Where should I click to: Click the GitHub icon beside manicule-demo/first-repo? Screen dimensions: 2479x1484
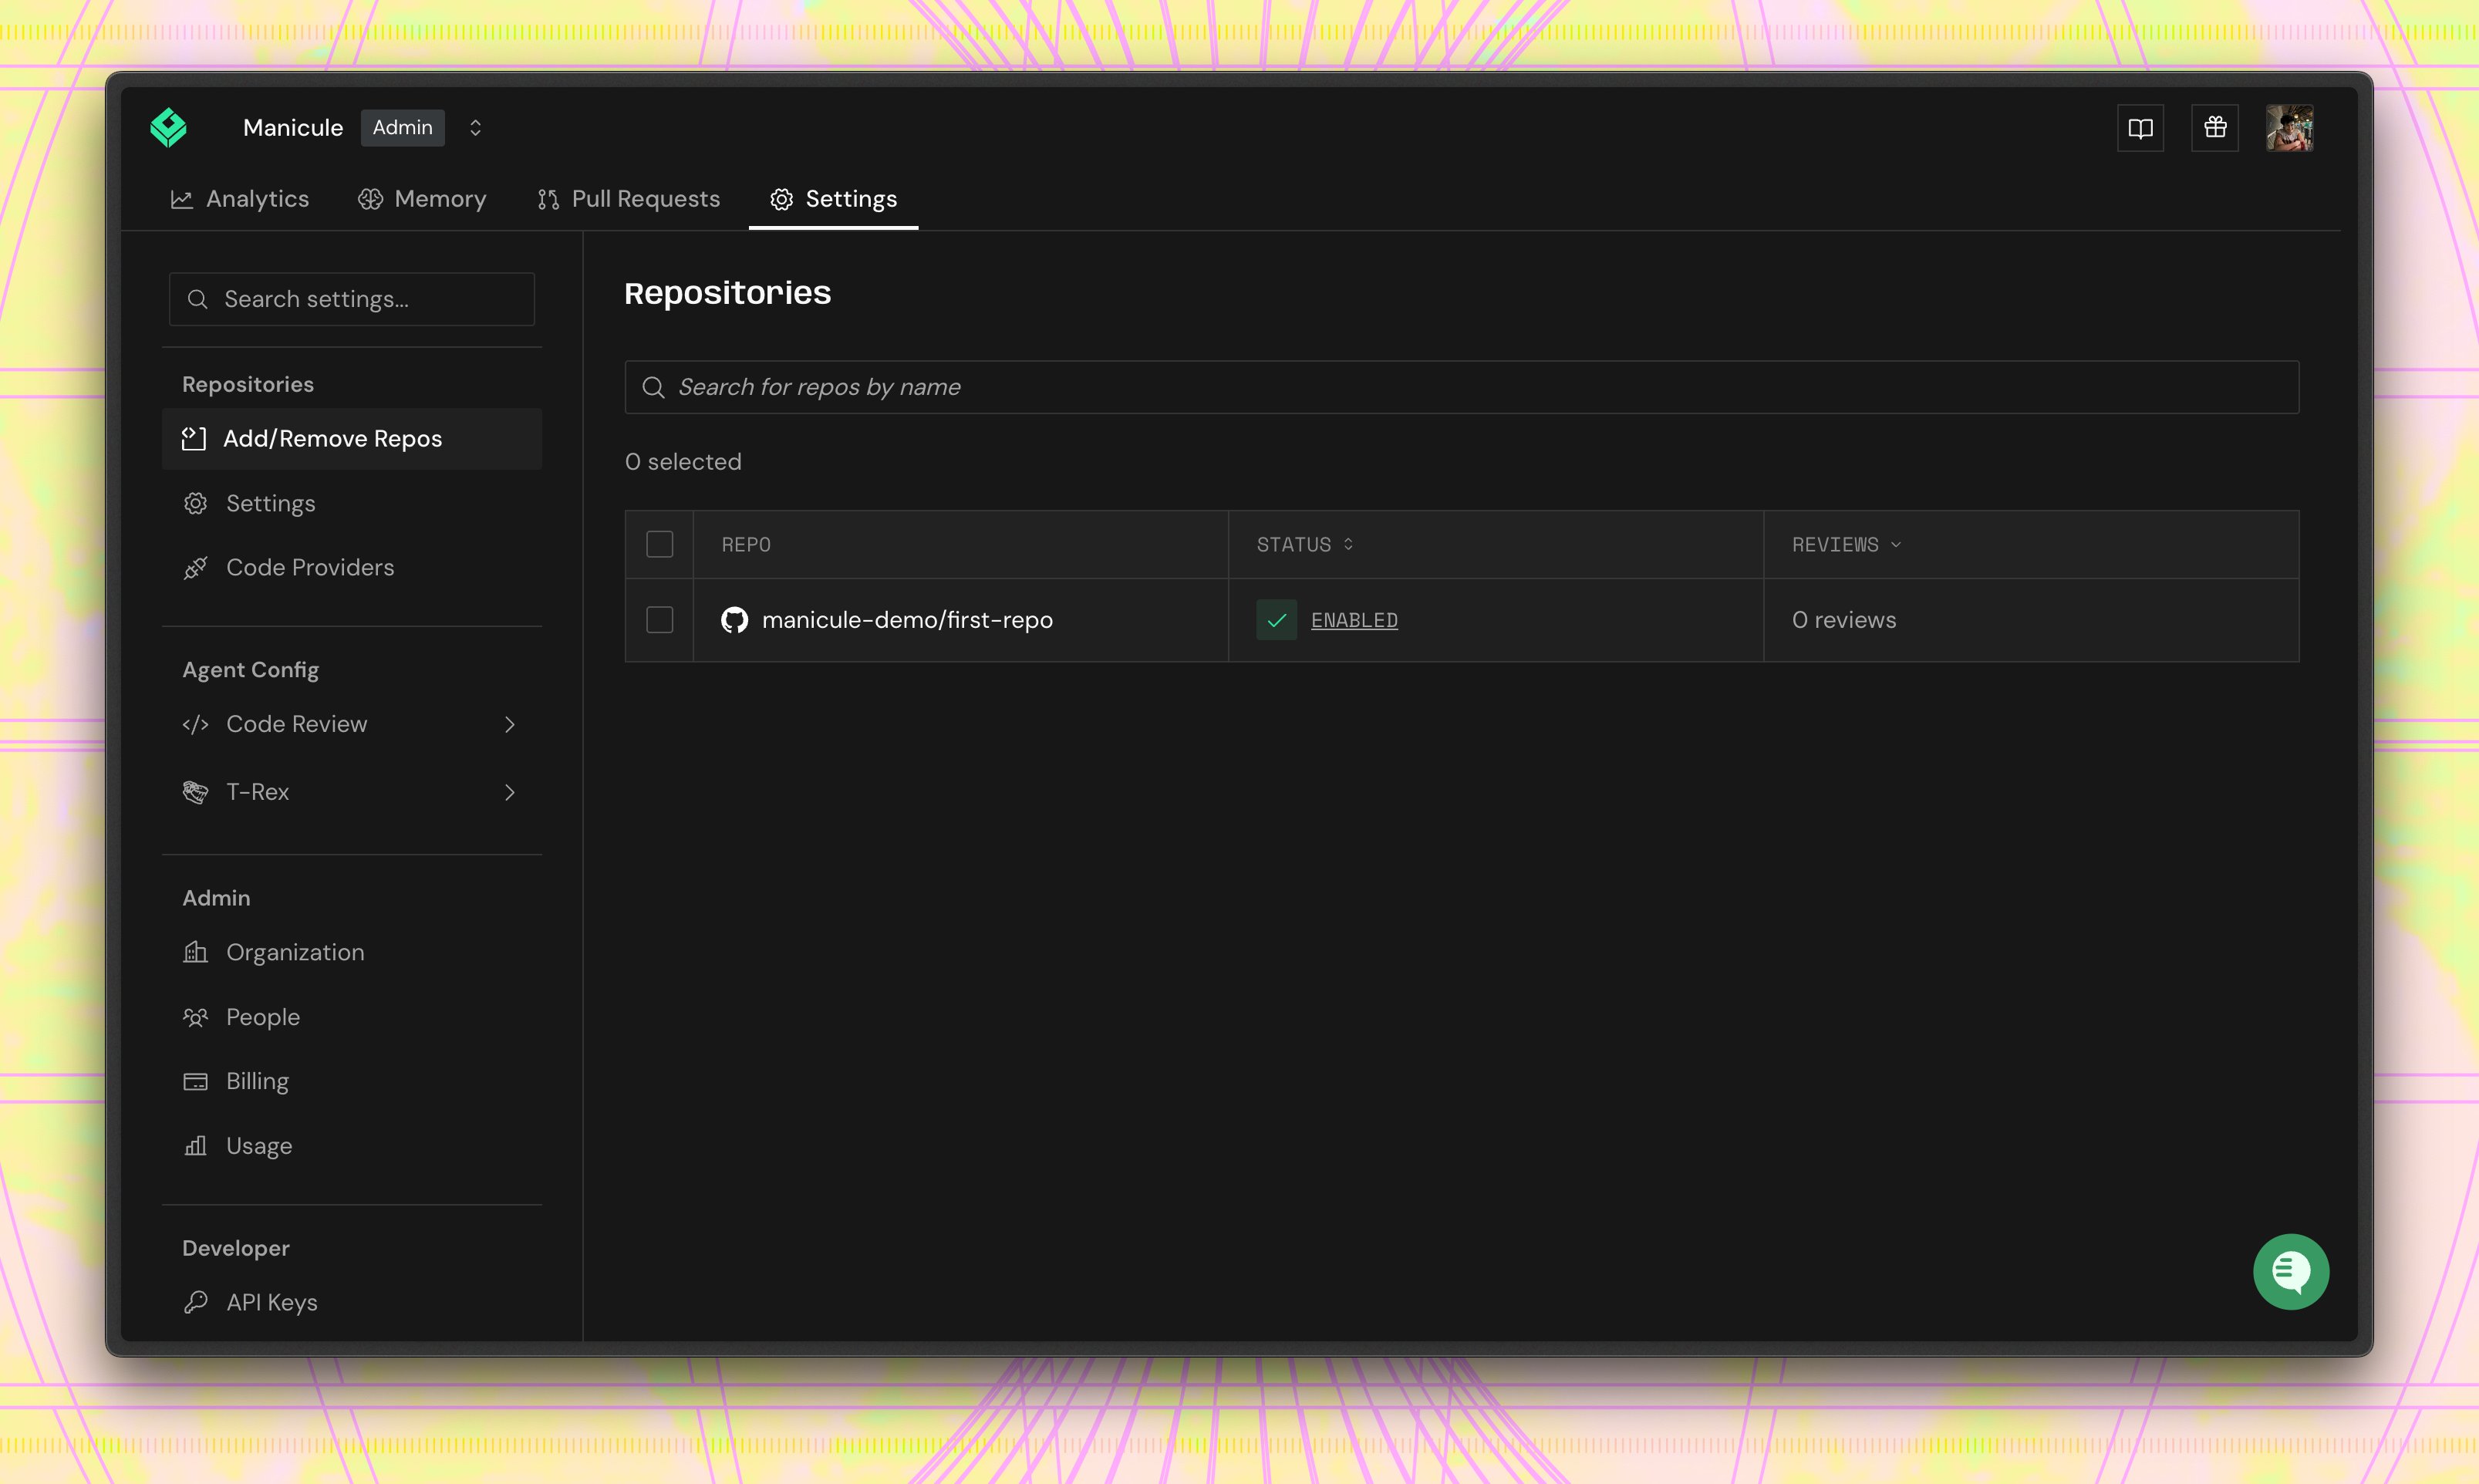tap(734, 620)
